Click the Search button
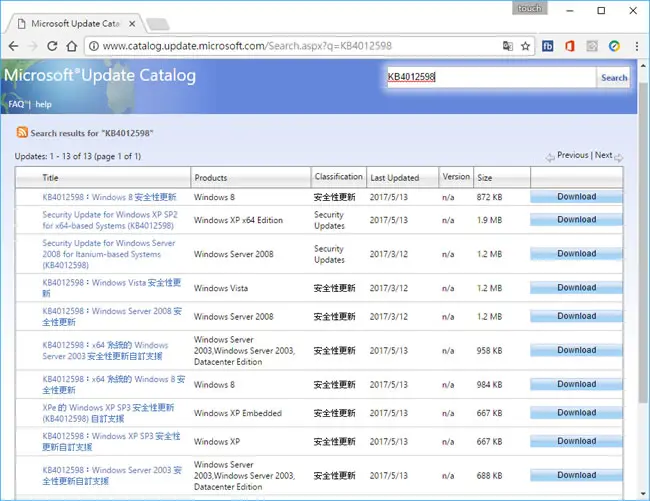Screen dimensions: 650x501 614,77
